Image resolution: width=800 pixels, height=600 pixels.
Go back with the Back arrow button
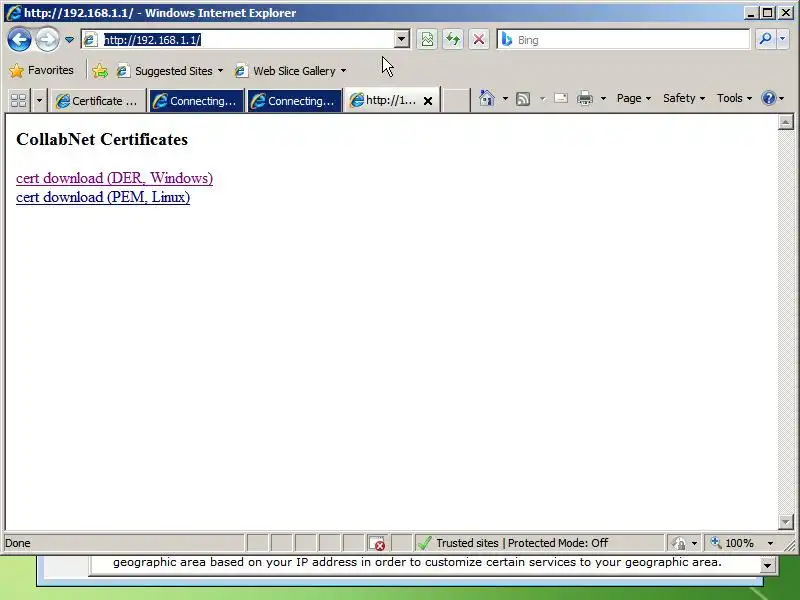(x=19, y=39)
